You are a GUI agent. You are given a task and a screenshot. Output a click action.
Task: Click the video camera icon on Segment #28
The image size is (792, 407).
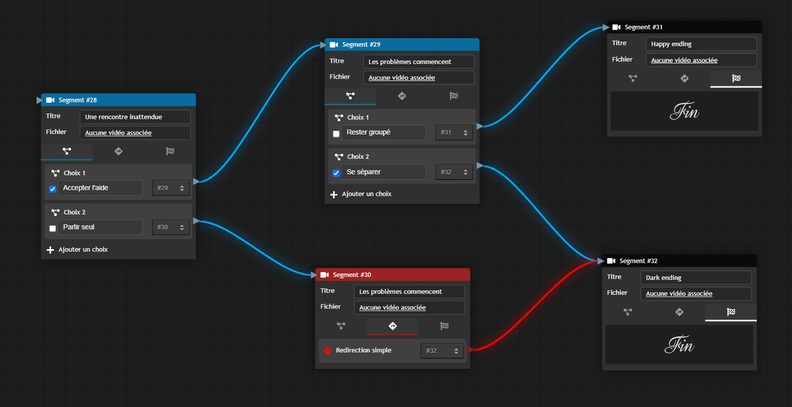click(x=51, y=100)
